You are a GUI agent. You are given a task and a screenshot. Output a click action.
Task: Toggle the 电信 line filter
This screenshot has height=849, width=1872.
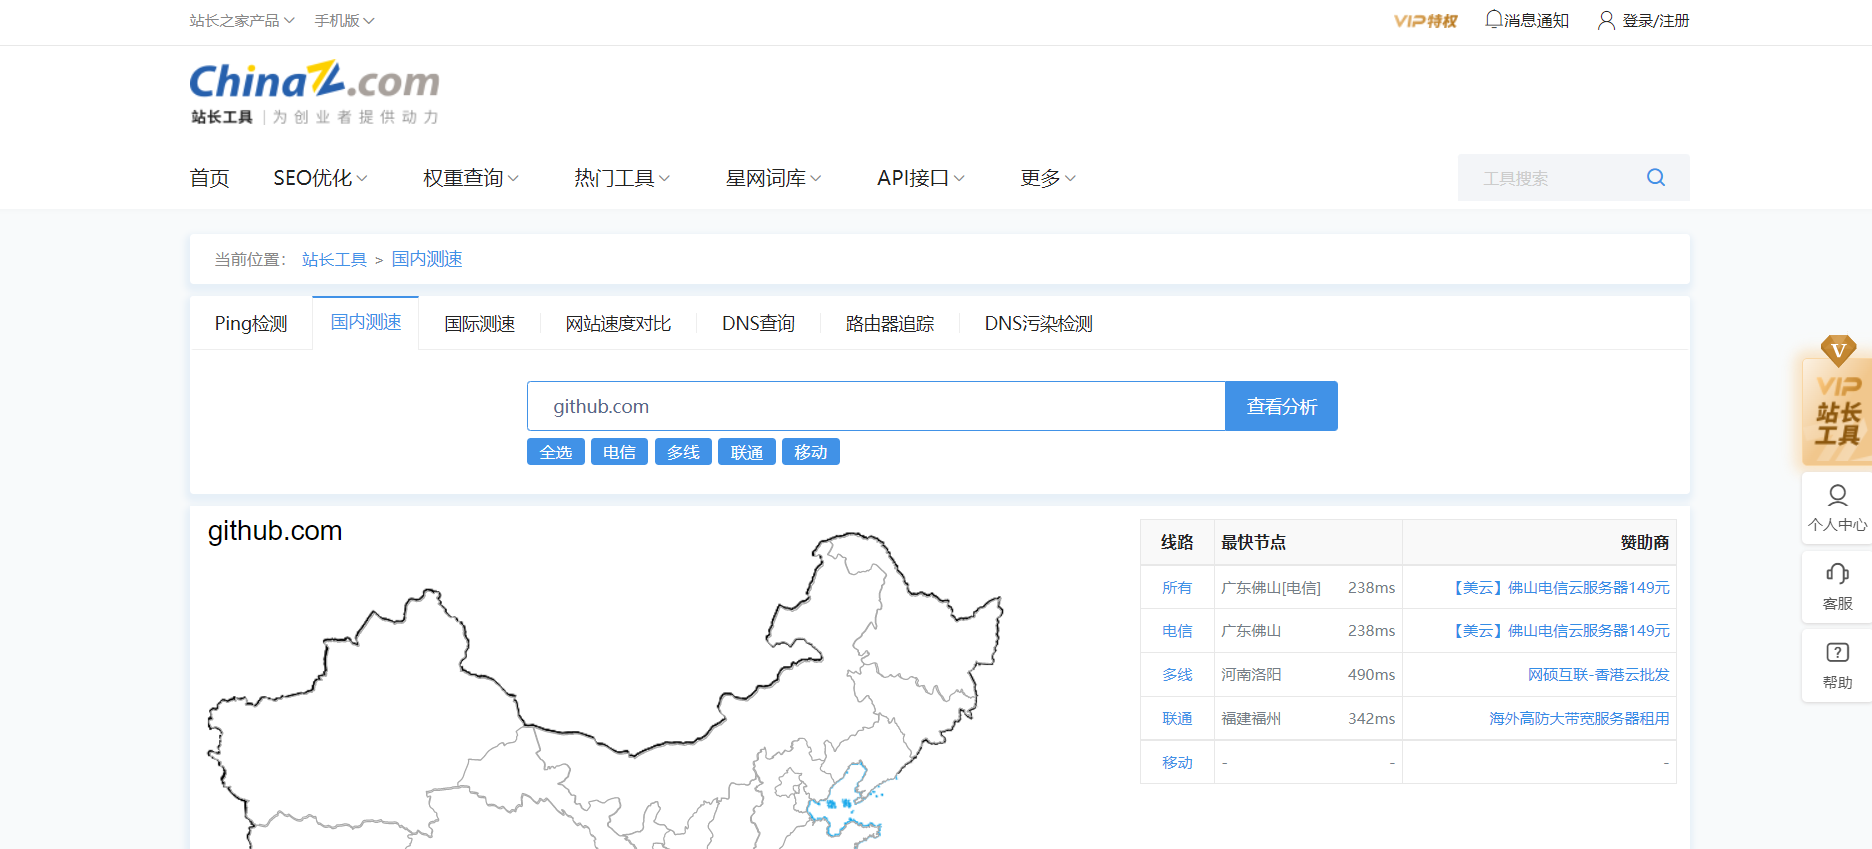tap(619, 452)
